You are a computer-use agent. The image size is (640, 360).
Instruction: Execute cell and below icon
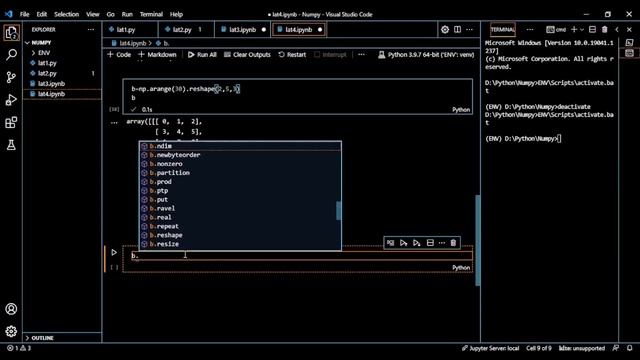coord(417,243)
